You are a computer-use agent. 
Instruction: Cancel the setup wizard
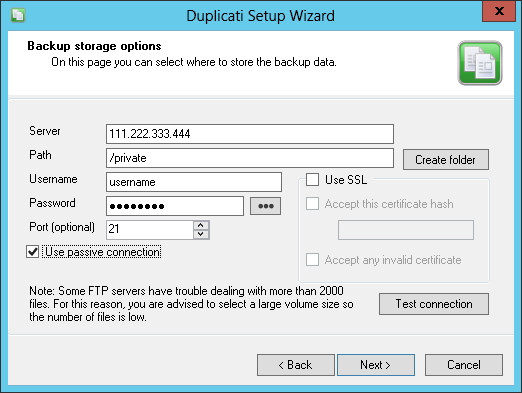coord(464,365)
